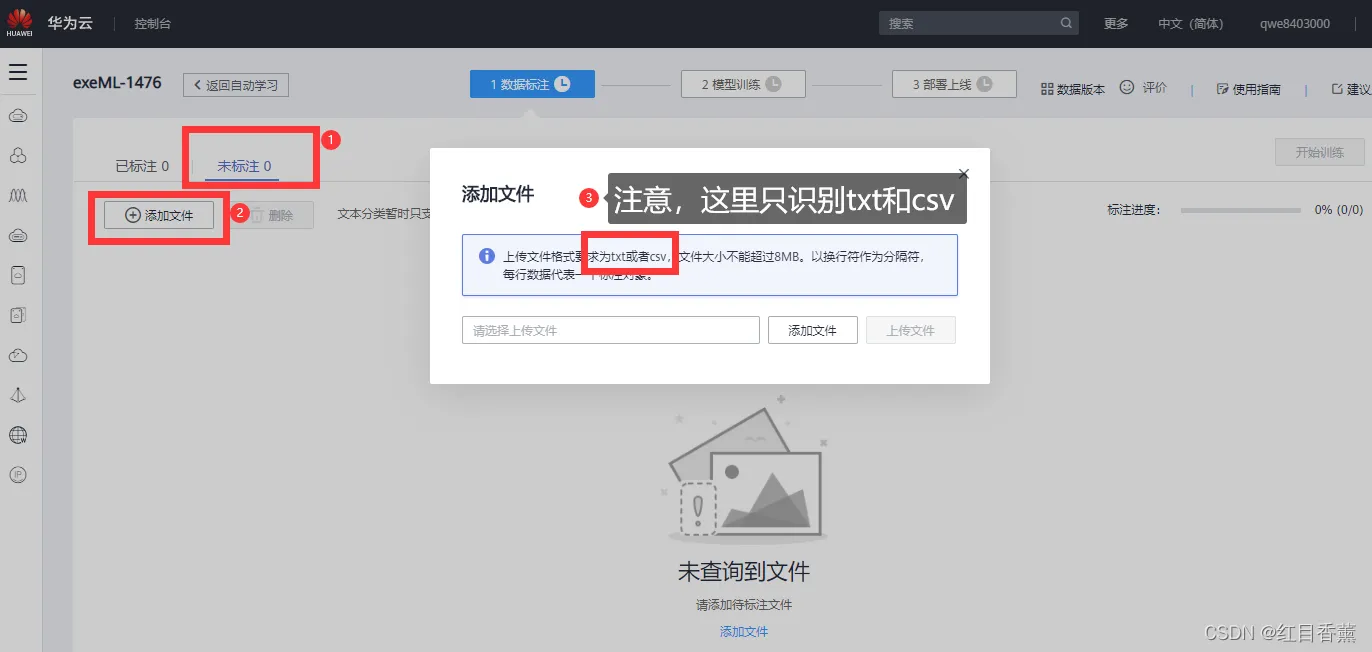Close the 添加文件 dialog
Viewport: 1372px width, 652px height.
[963, 174]
